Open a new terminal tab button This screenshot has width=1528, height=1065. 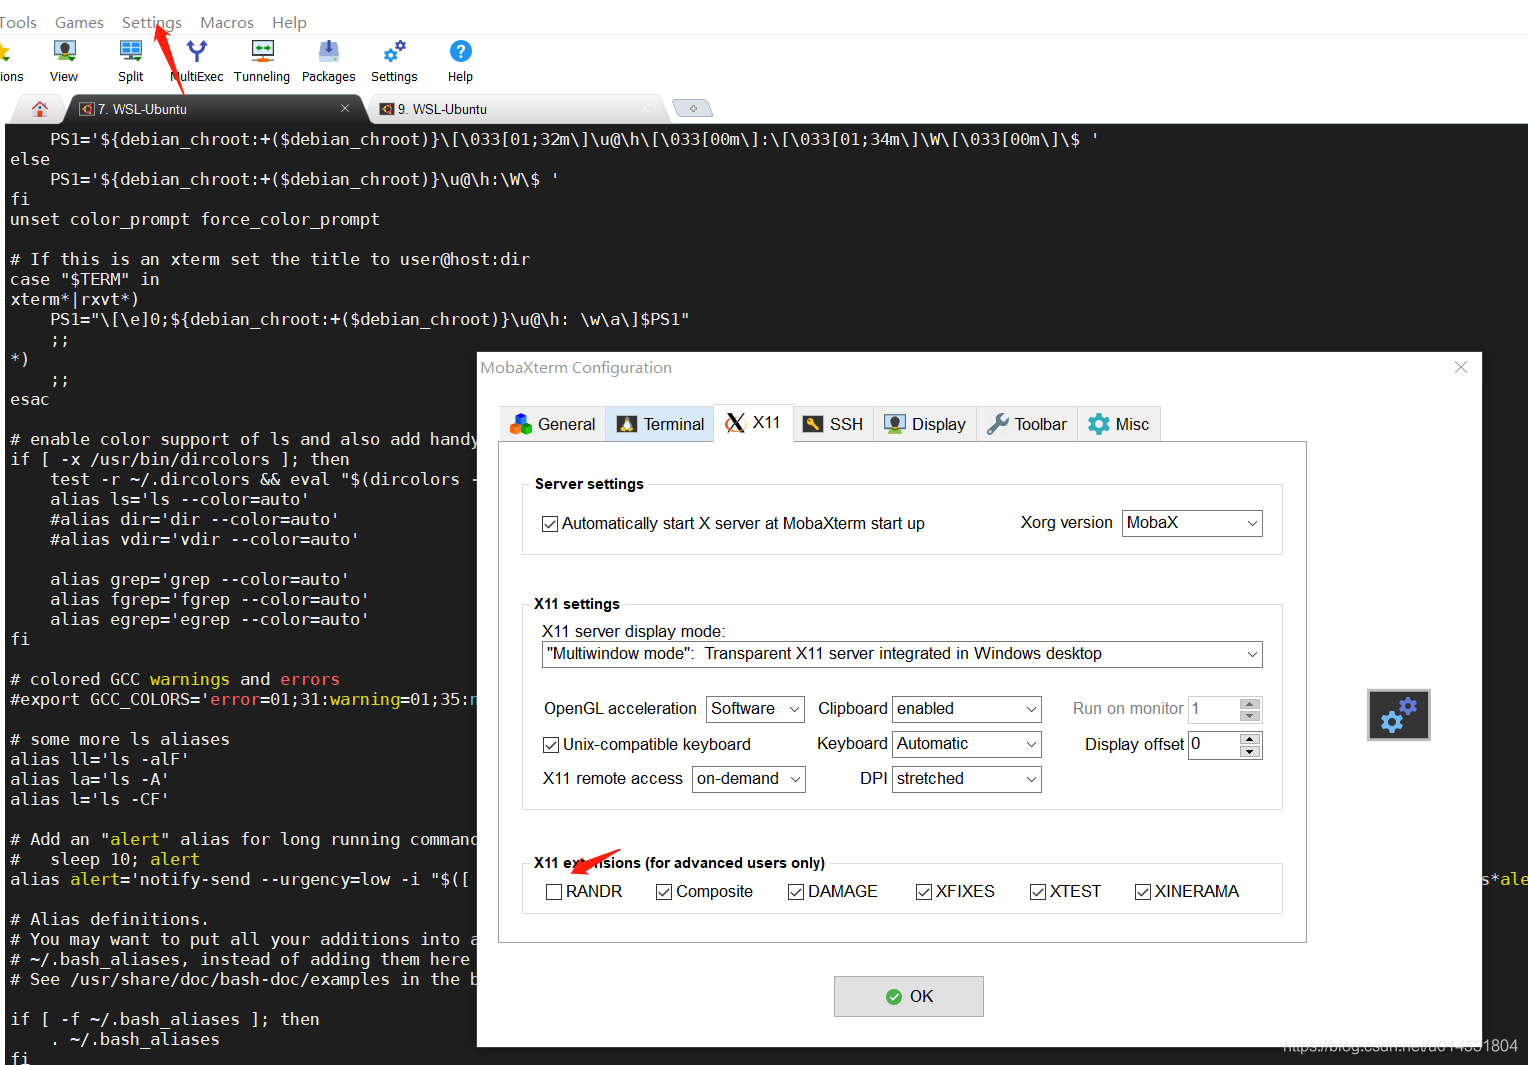692,108
